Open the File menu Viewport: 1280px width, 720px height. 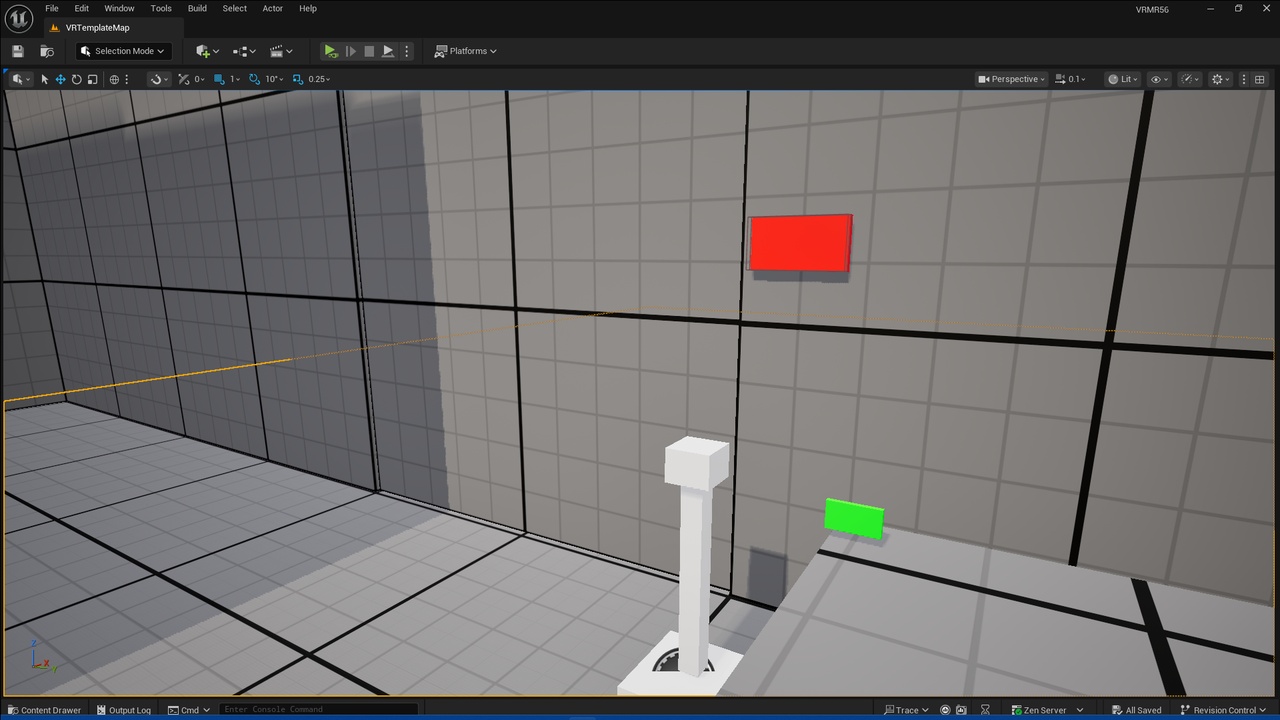pyautogui.click(x=52, y=8)
